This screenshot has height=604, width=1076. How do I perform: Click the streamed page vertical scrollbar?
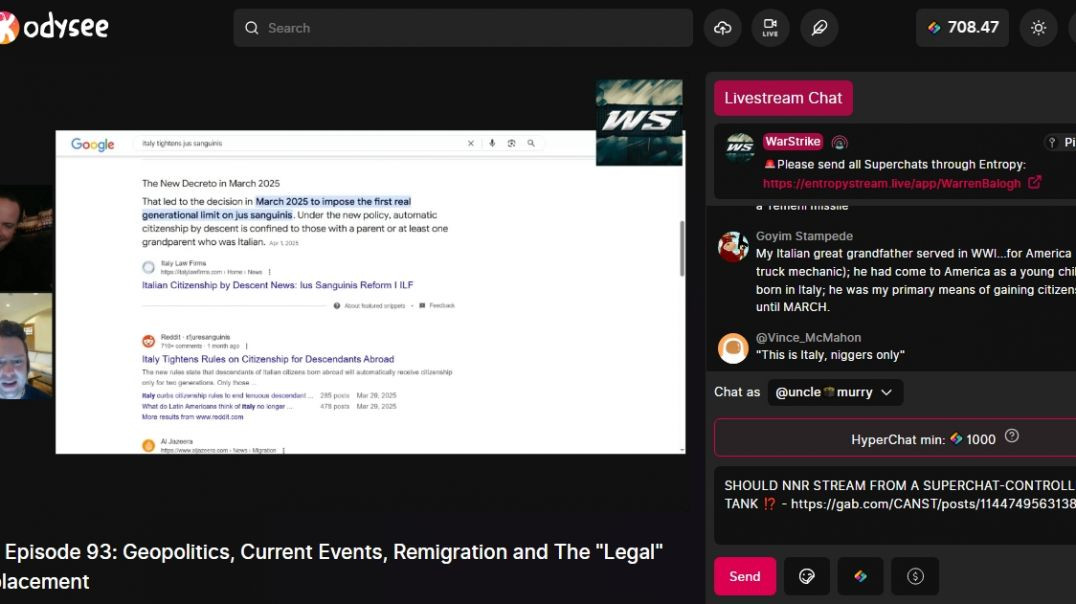click(681, 248)
